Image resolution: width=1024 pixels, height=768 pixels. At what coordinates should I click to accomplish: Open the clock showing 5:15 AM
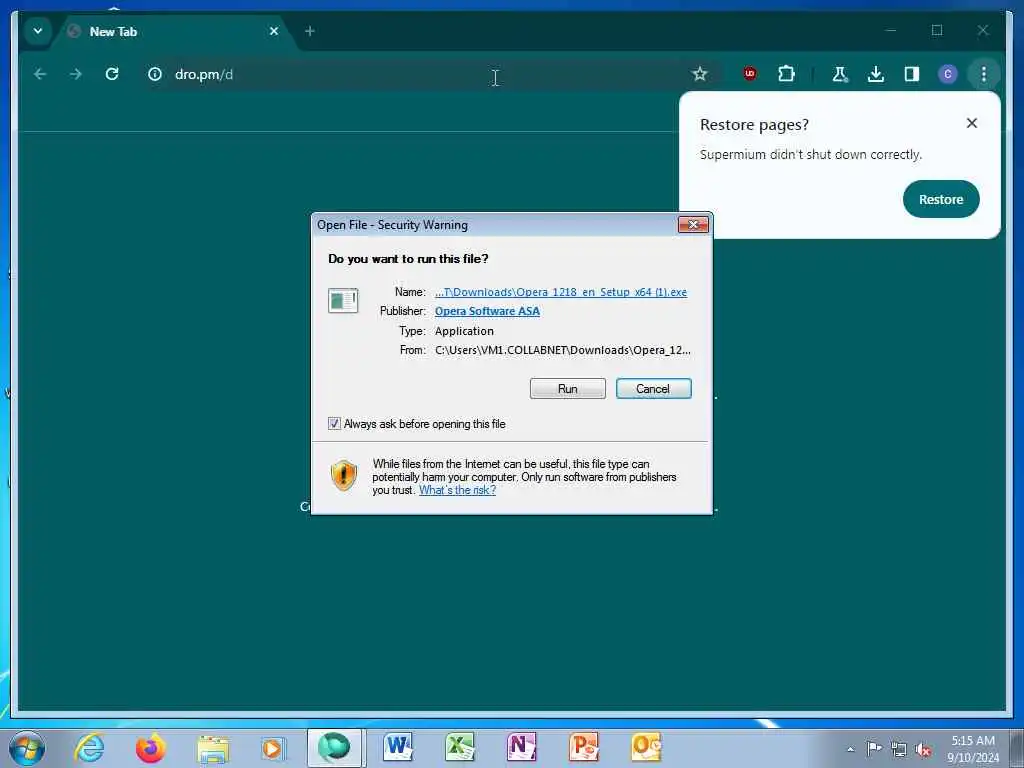[x=973, y=748]
